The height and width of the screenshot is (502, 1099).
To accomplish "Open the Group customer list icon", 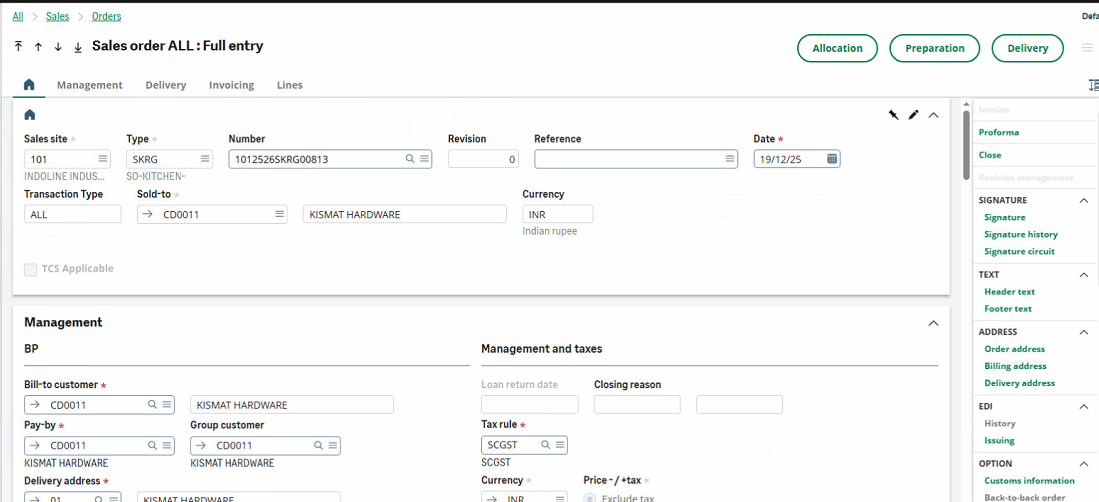I will (333, 446).
